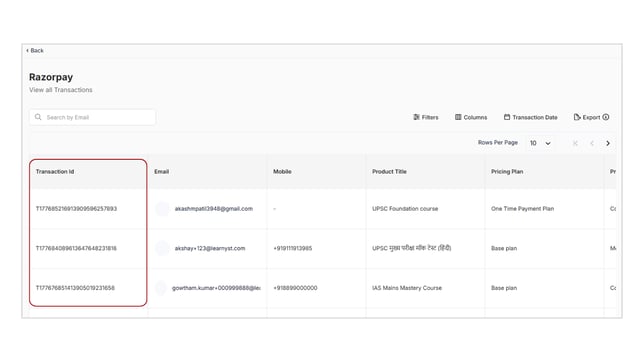Click avatar beside akshay+123@learnyst.com
Viewport: 644px width, 362px height.
tap(162, 248)
